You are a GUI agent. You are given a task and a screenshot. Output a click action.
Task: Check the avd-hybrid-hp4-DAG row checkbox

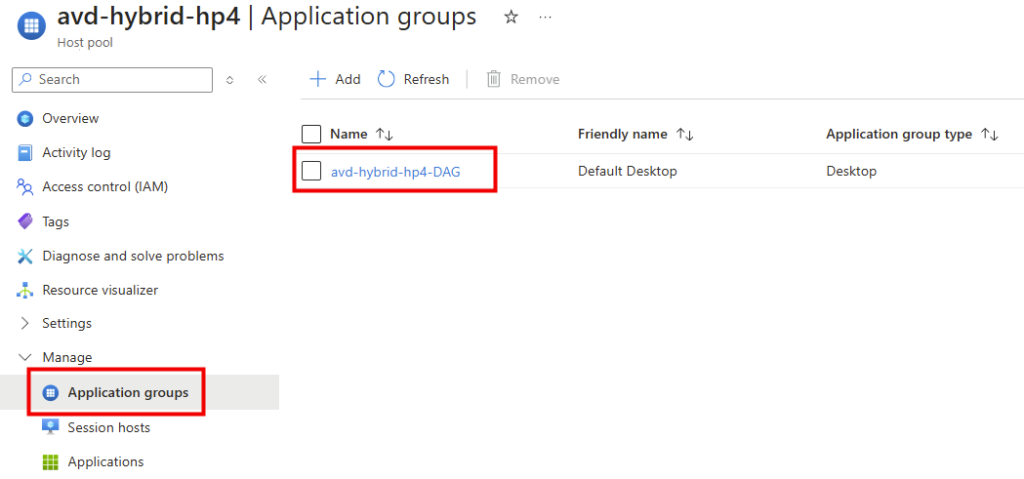coord(312,171)
